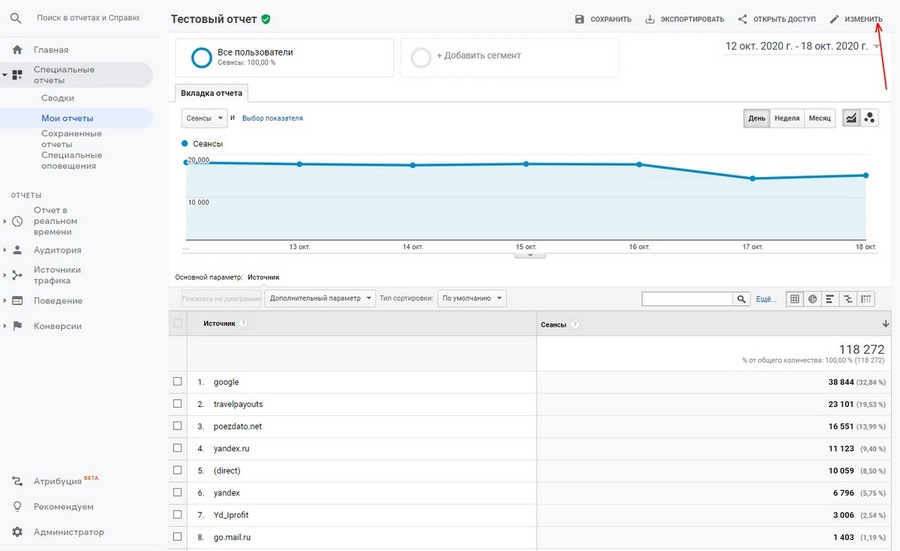Viewport: 900px width, 551px height.
Task: Click the save floppy disk icon
Action: point(580,19)
